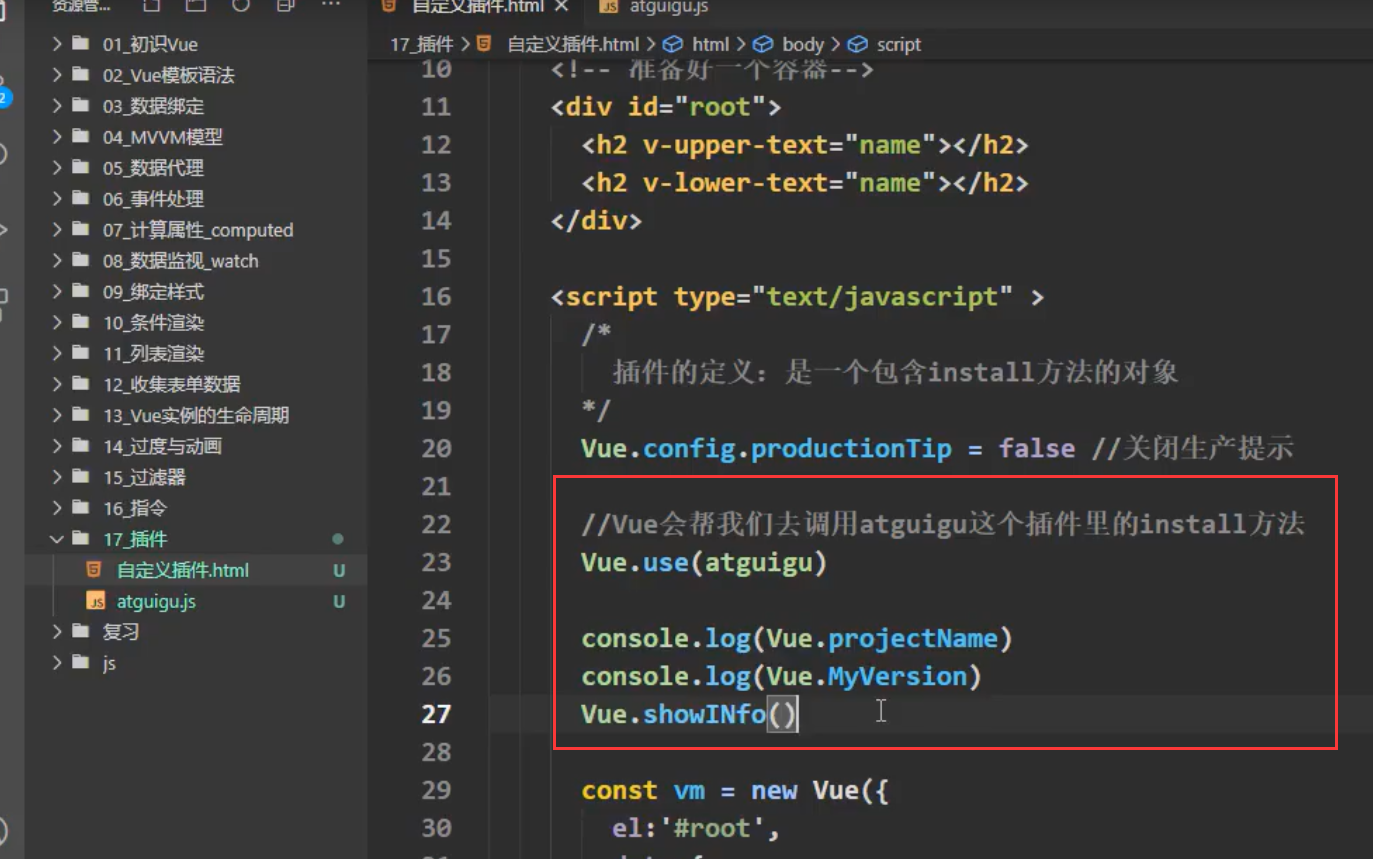Click the html breadcrumb segment
The width and height of the screenshot is (1373, 859).
(x=711, y=44)
